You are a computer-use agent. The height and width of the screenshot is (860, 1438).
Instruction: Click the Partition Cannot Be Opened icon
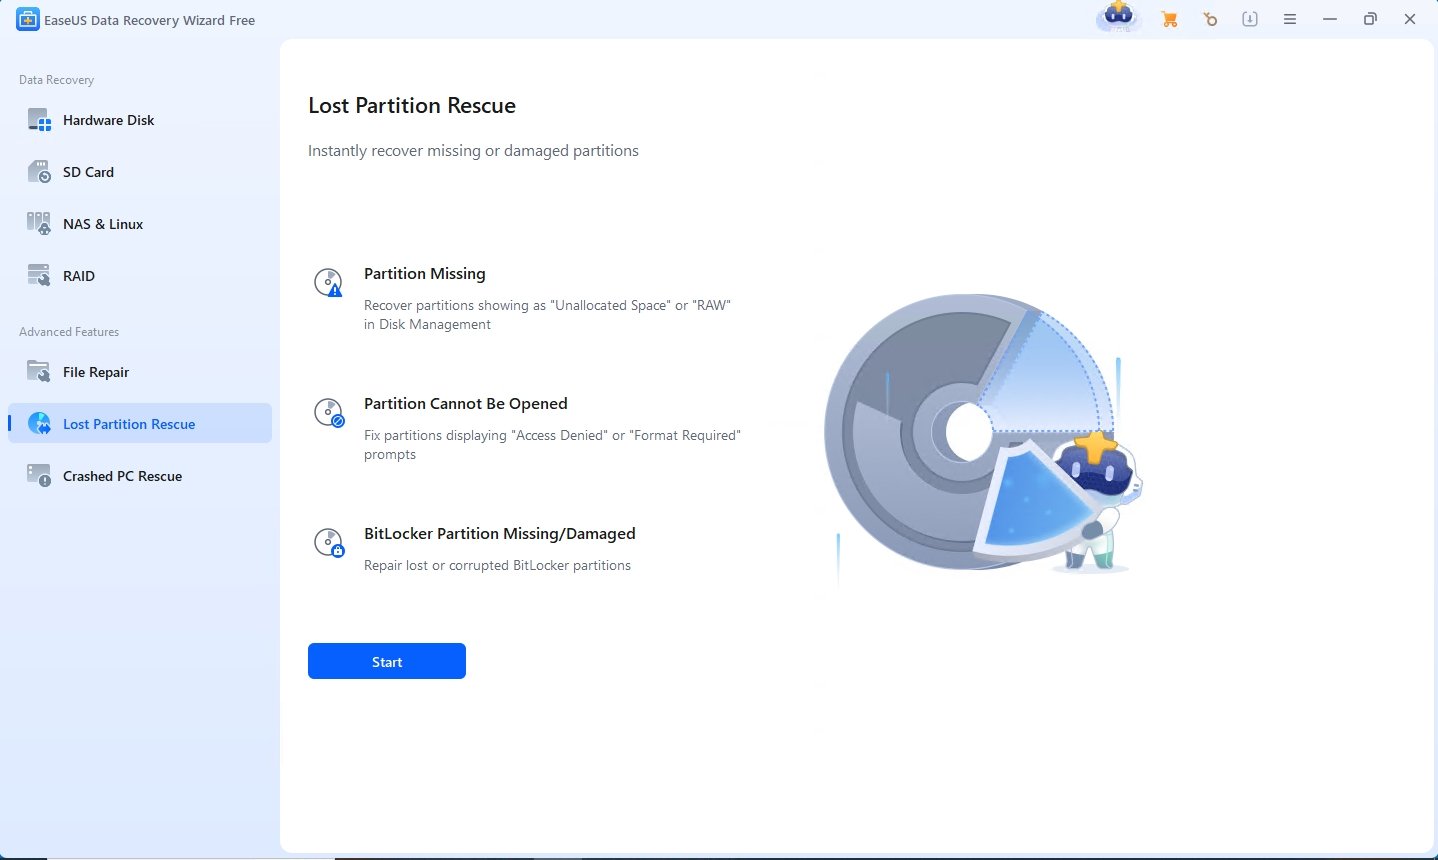[x=328, y=413]
